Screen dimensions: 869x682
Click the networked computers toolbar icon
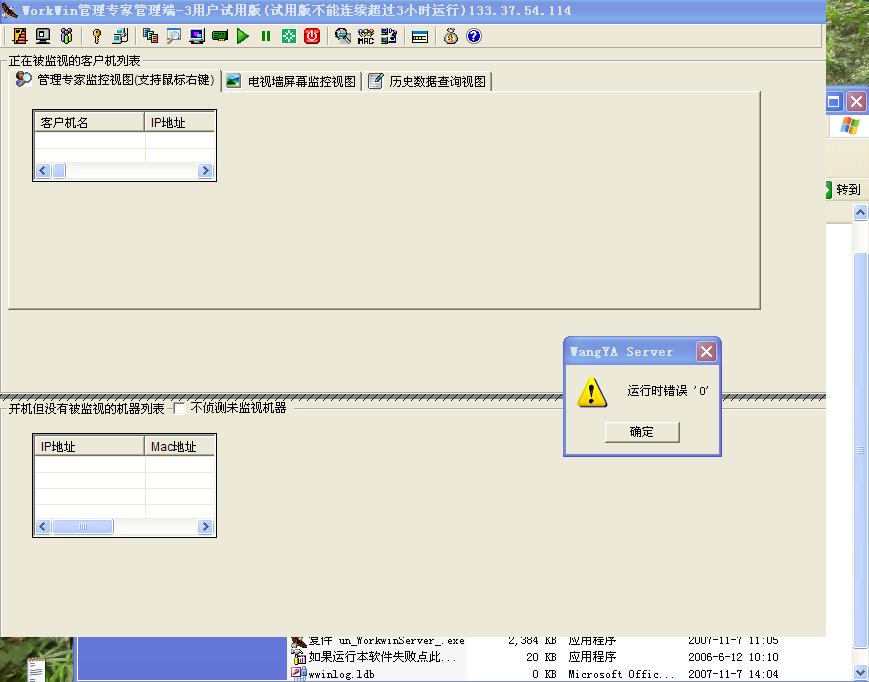(120, 37)
